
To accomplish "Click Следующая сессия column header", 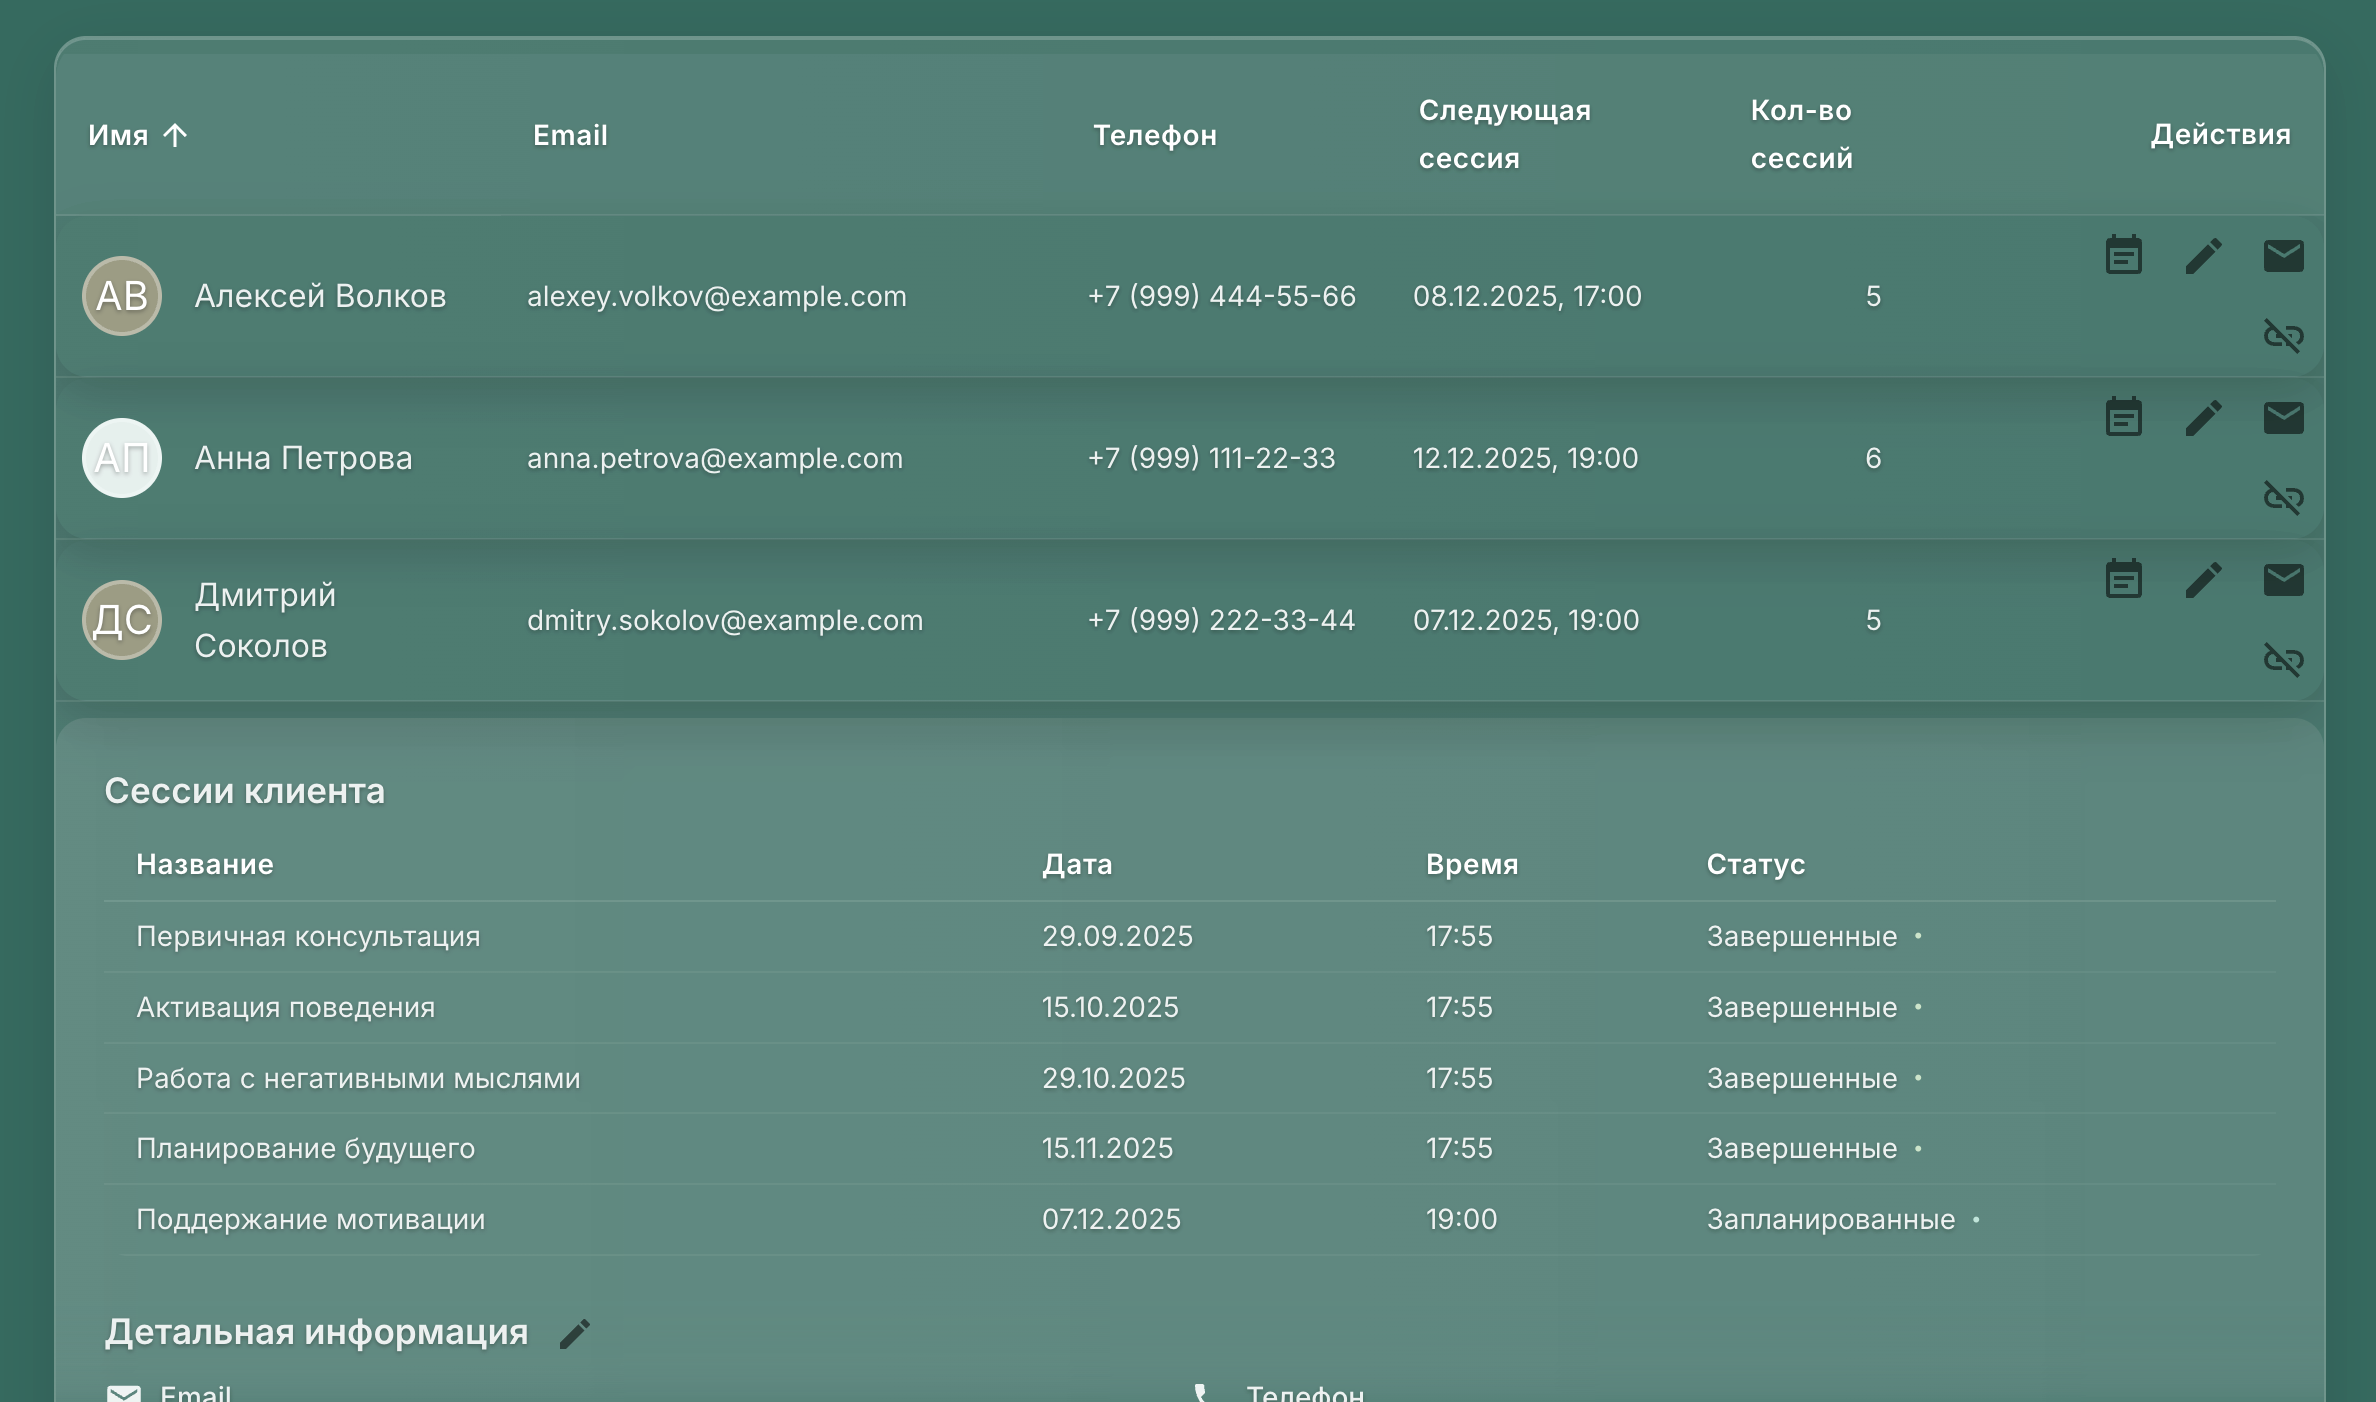I will (1504, 134).
